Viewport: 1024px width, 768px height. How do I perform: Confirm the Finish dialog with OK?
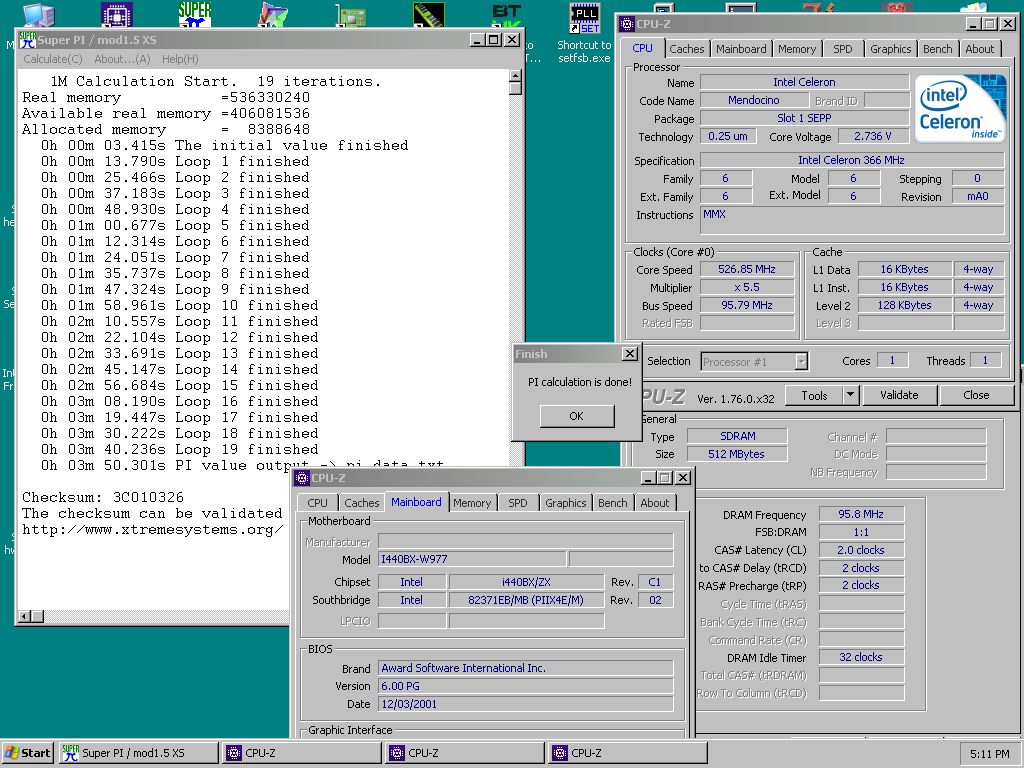(577, 416)
